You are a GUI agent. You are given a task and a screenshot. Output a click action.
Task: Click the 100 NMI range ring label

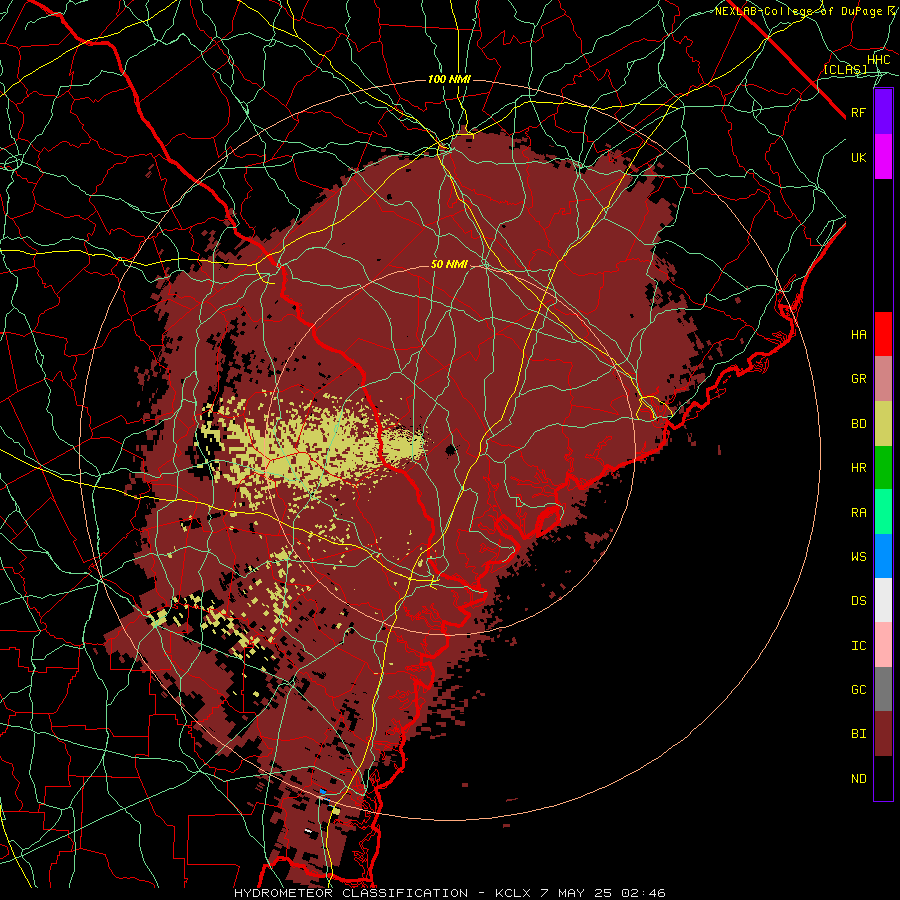pyautogui.click(x=449, y=79)
